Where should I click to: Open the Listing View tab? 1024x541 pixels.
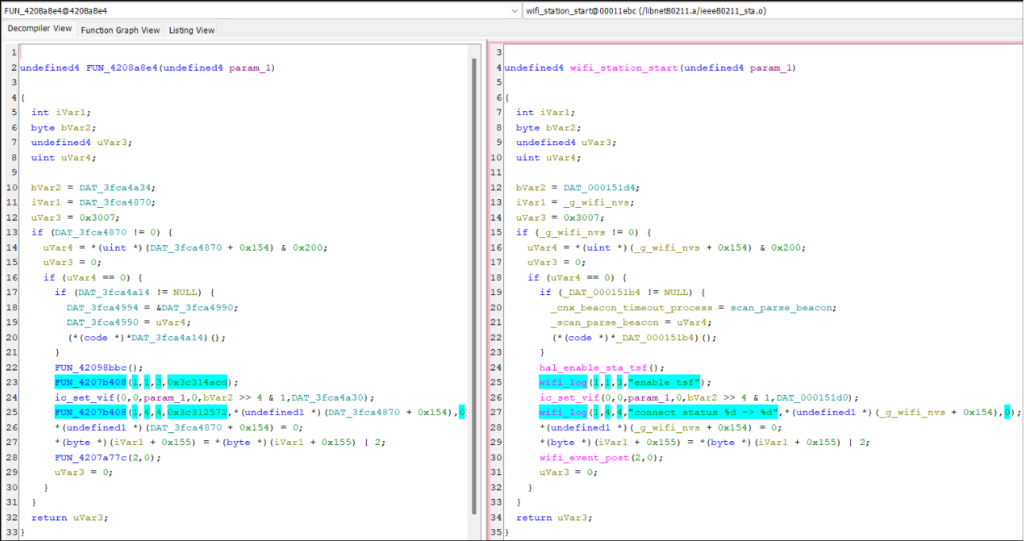191,30
